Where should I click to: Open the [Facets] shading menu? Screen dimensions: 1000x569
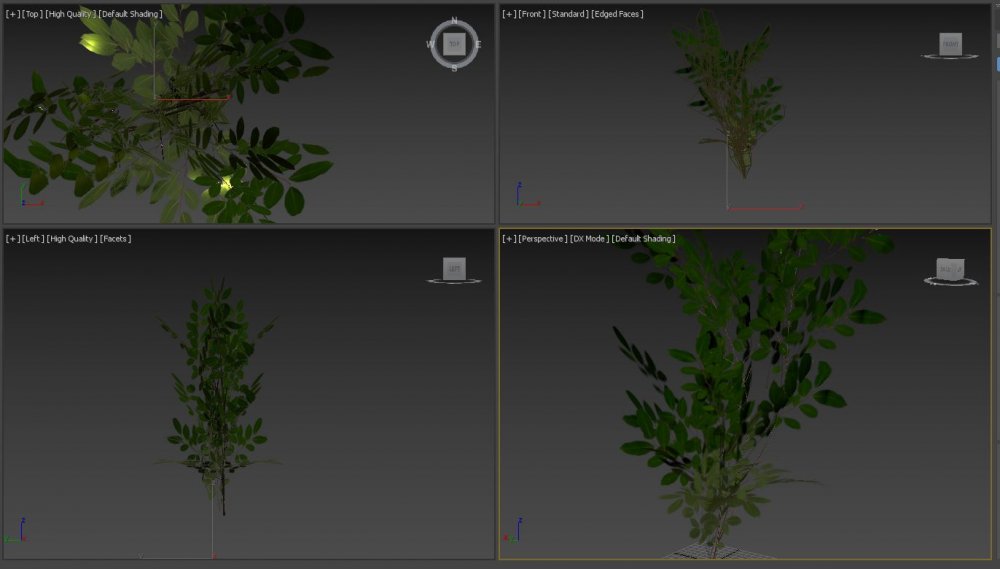tap(115, 239)
